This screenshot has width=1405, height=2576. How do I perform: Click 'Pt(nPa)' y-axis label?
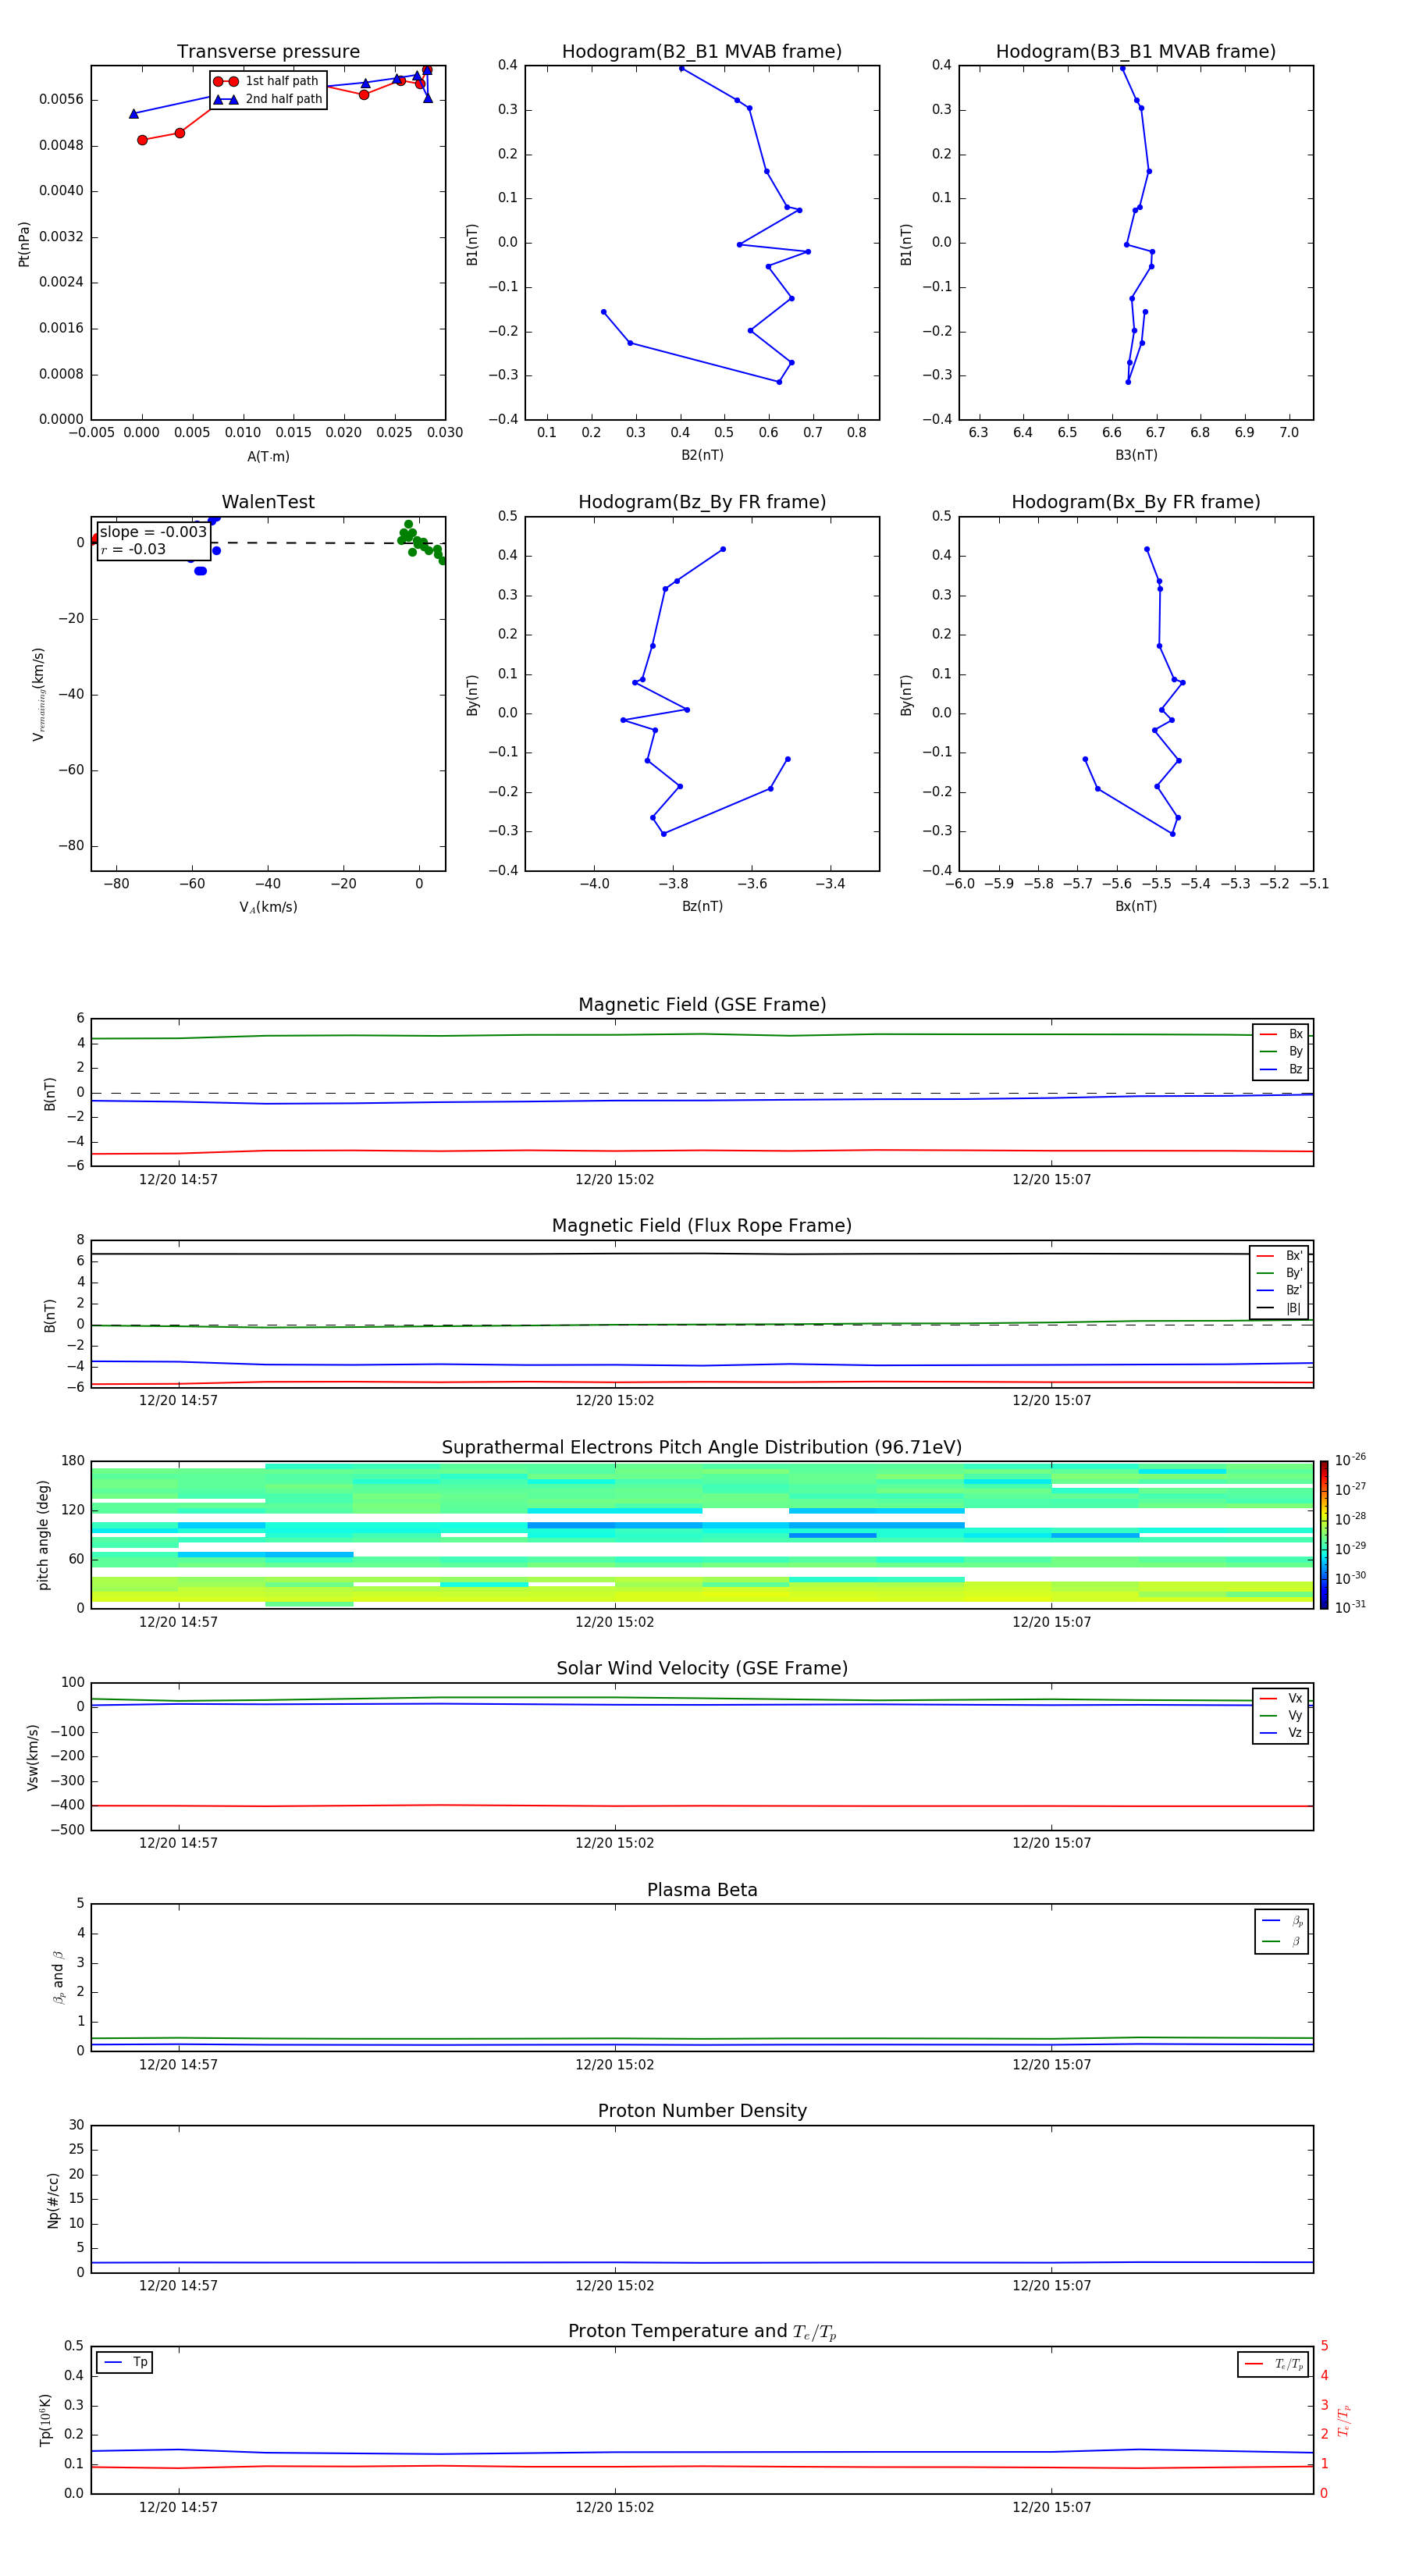[24, 243]
